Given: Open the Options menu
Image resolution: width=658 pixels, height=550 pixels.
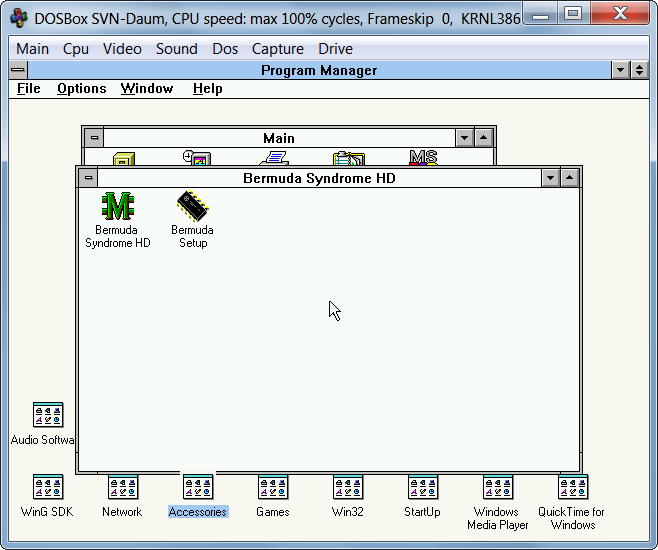Looking at the screenshot, I should [81, 88].
